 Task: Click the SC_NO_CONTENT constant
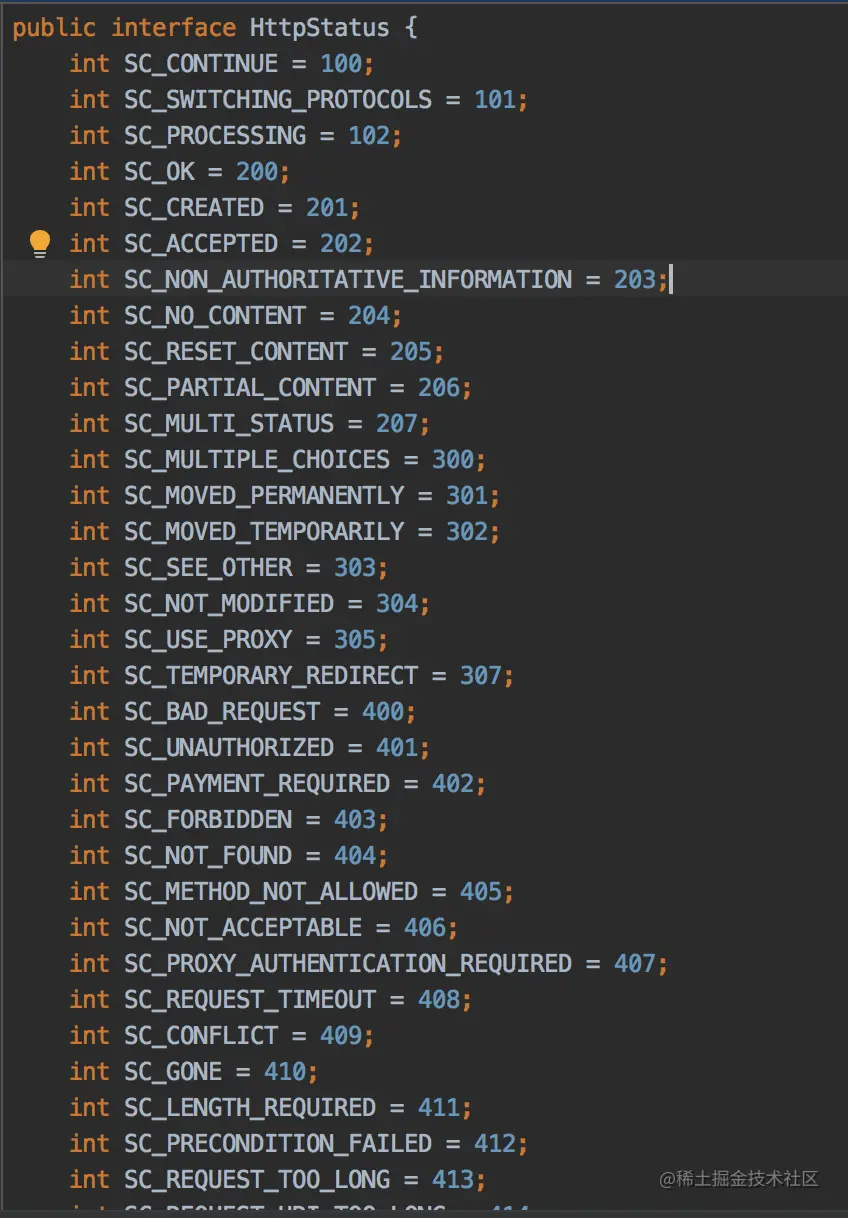coord(215,316)
